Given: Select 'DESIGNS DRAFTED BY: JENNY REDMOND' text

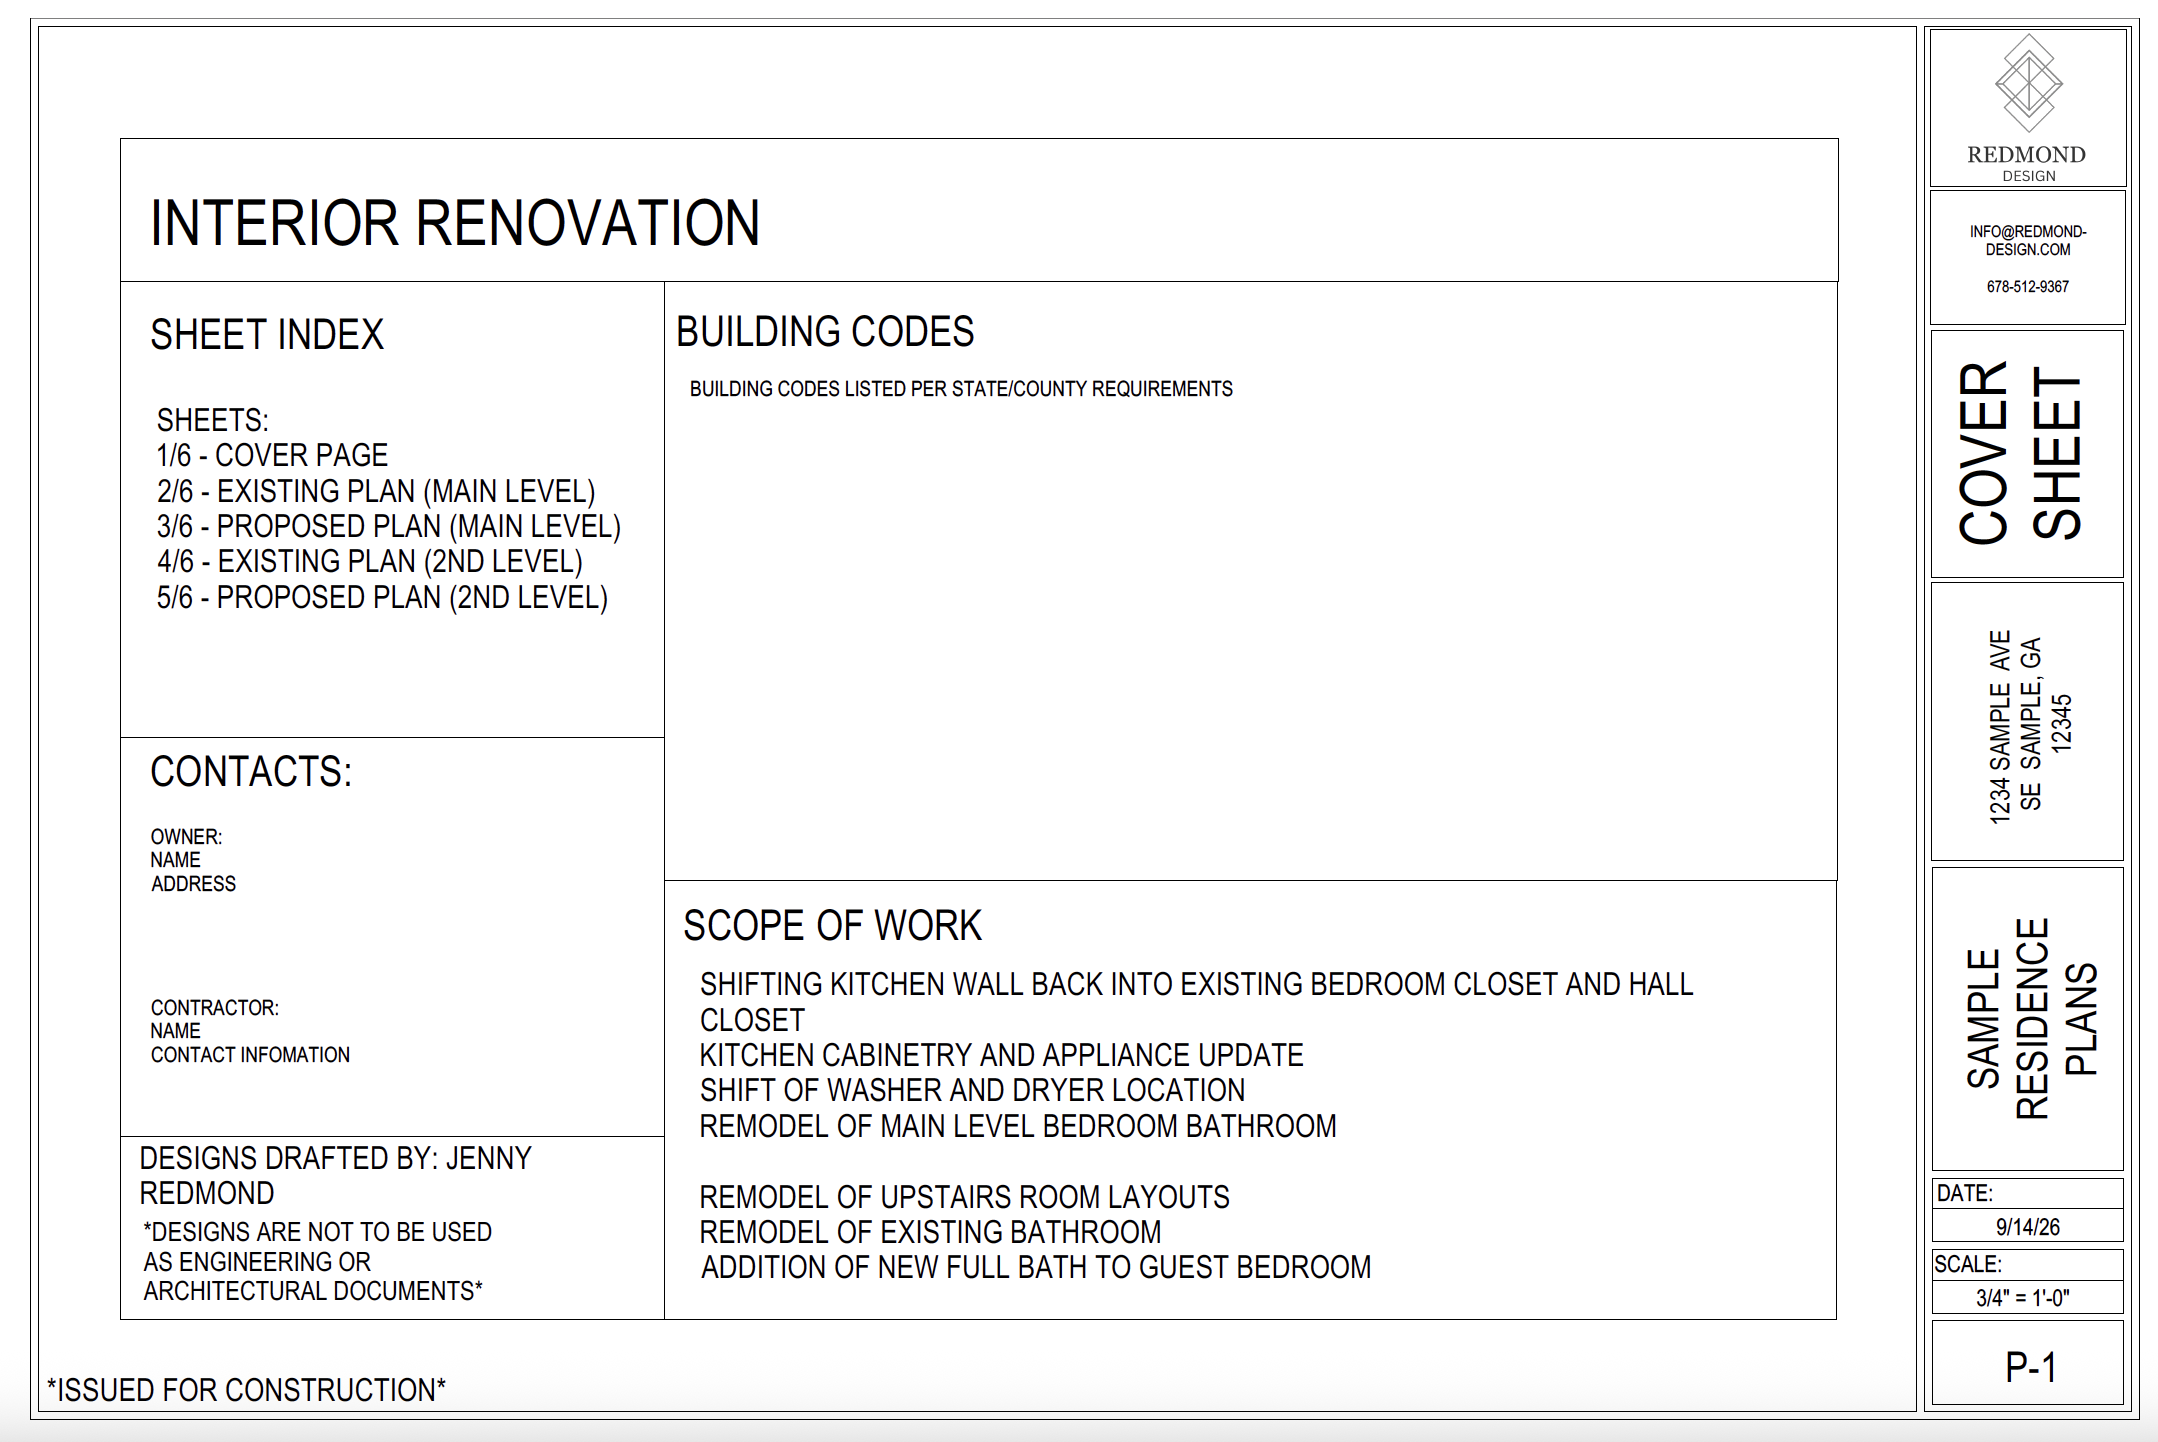Looking at the screenshot, I should (x=336, y=1175).
